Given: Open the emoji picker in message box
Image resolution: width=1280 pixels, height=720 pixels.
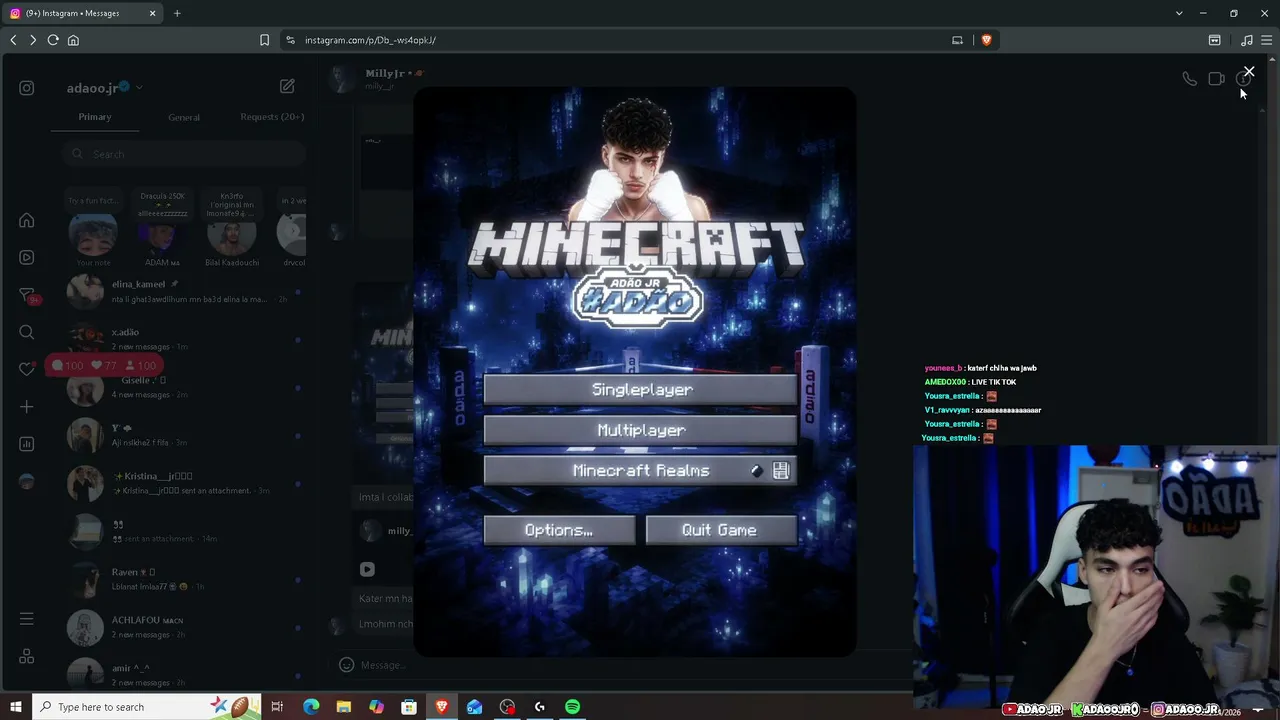Looking at the screenshot, I should [x=346, y=665].
